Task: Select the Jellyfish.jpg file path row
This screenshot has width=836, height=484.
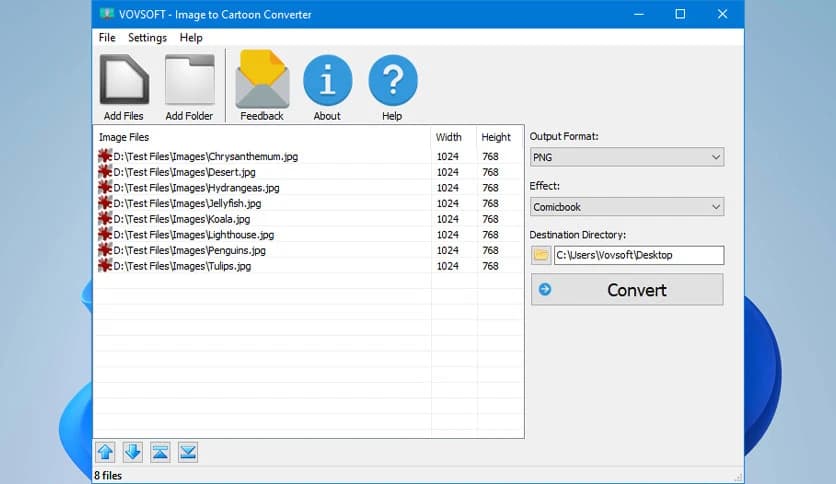Action: coord(187,203)
